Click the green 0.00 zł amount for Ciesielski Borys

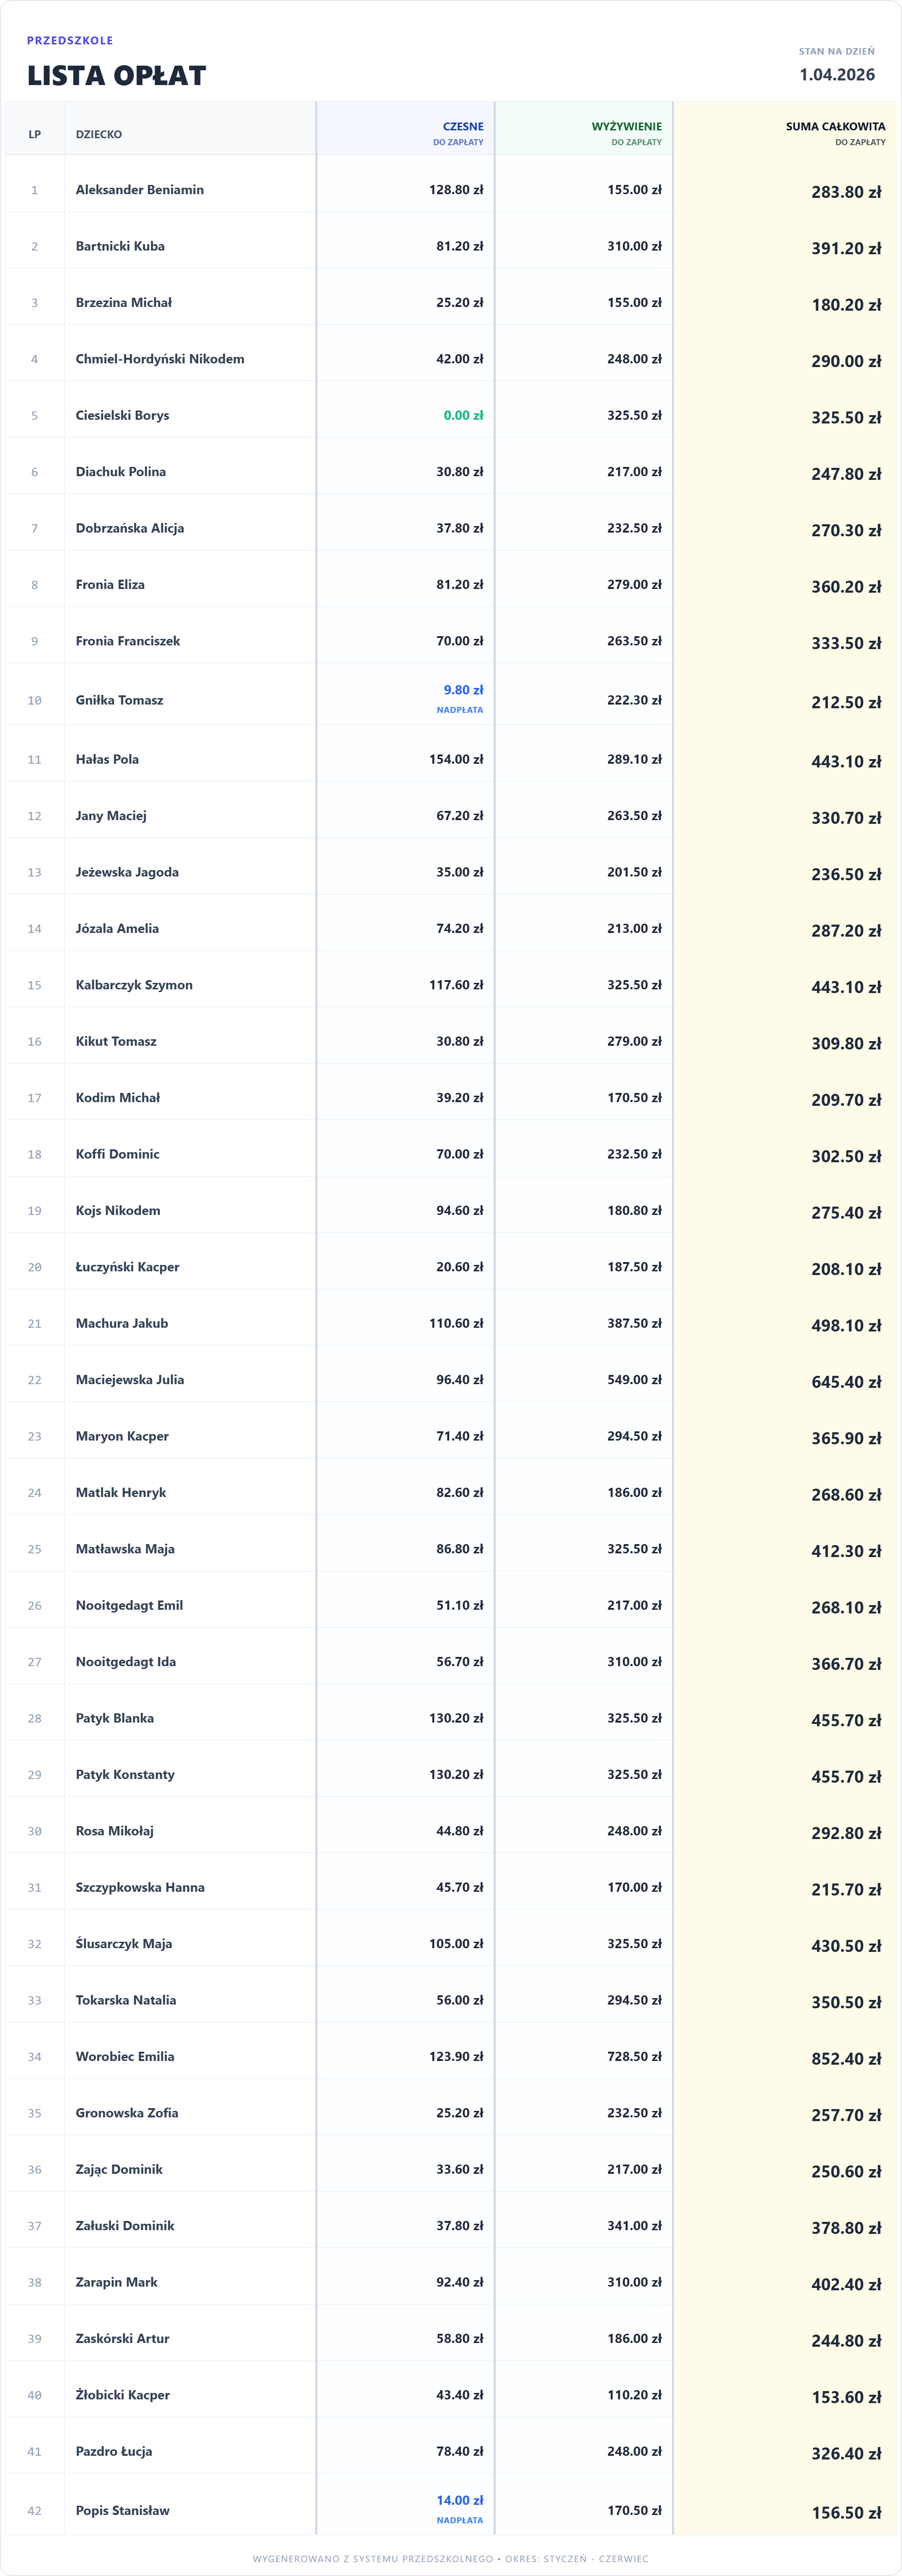click(x=463, y=415)
